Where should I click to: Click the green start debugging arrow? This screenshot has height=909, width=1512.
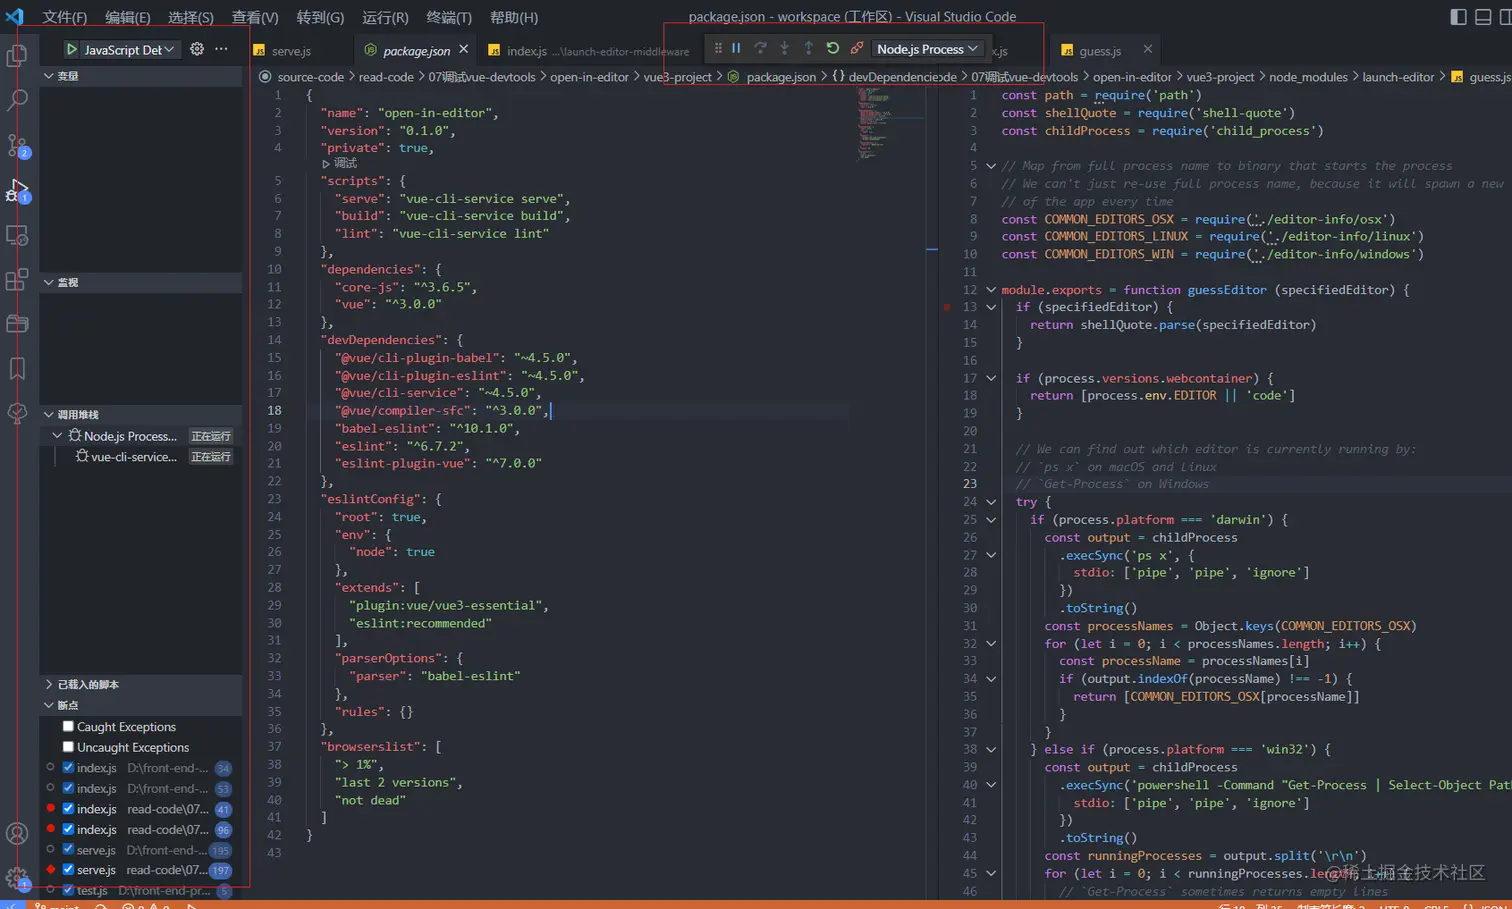click(x=71, y=49)
